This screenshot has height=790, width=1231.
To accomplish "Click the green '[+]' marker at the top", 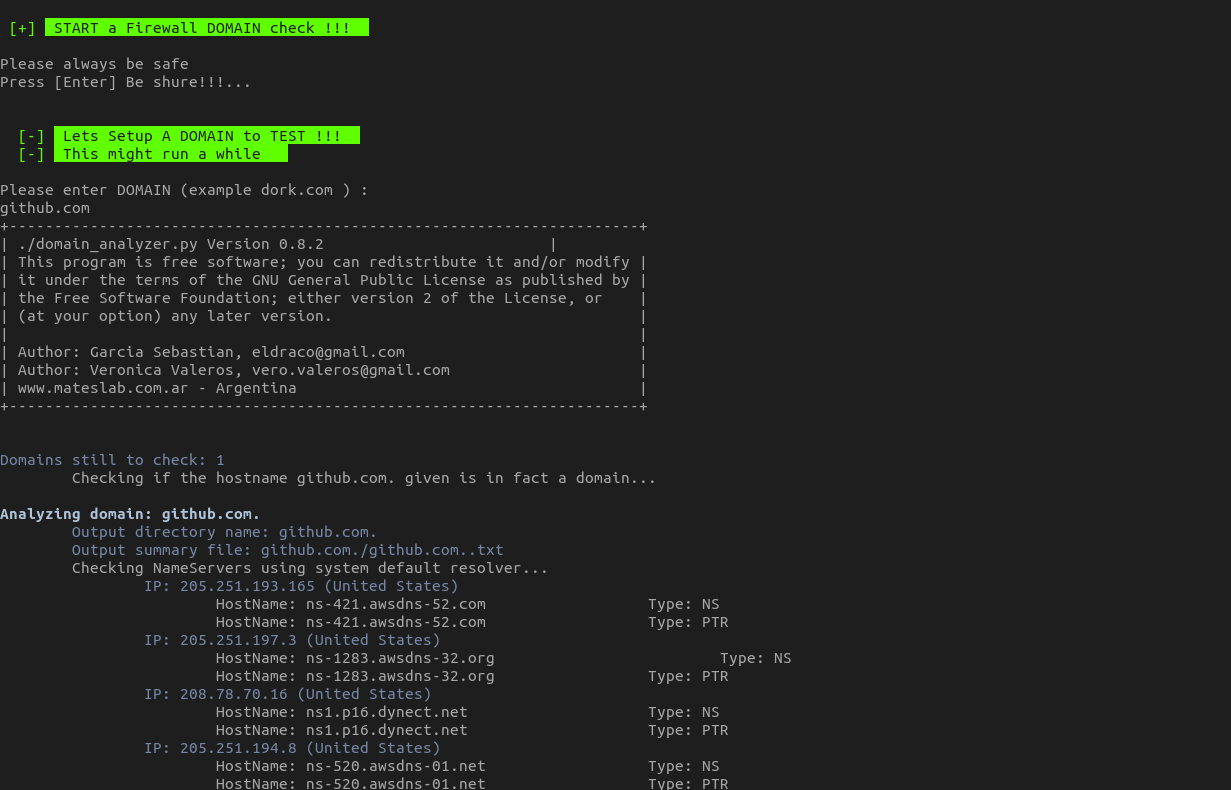I will (22, 28).
